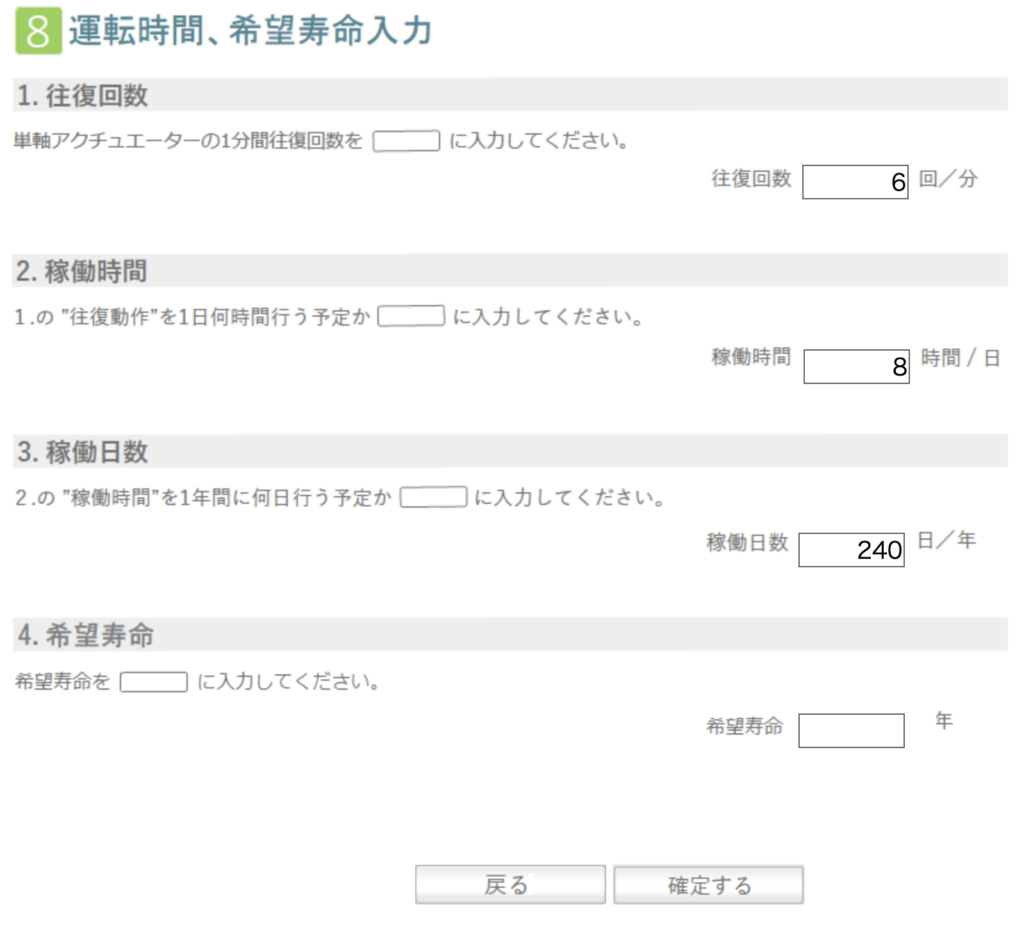Click the green step 8 icon
This screenshot has height=941, width=1024.
39,31
